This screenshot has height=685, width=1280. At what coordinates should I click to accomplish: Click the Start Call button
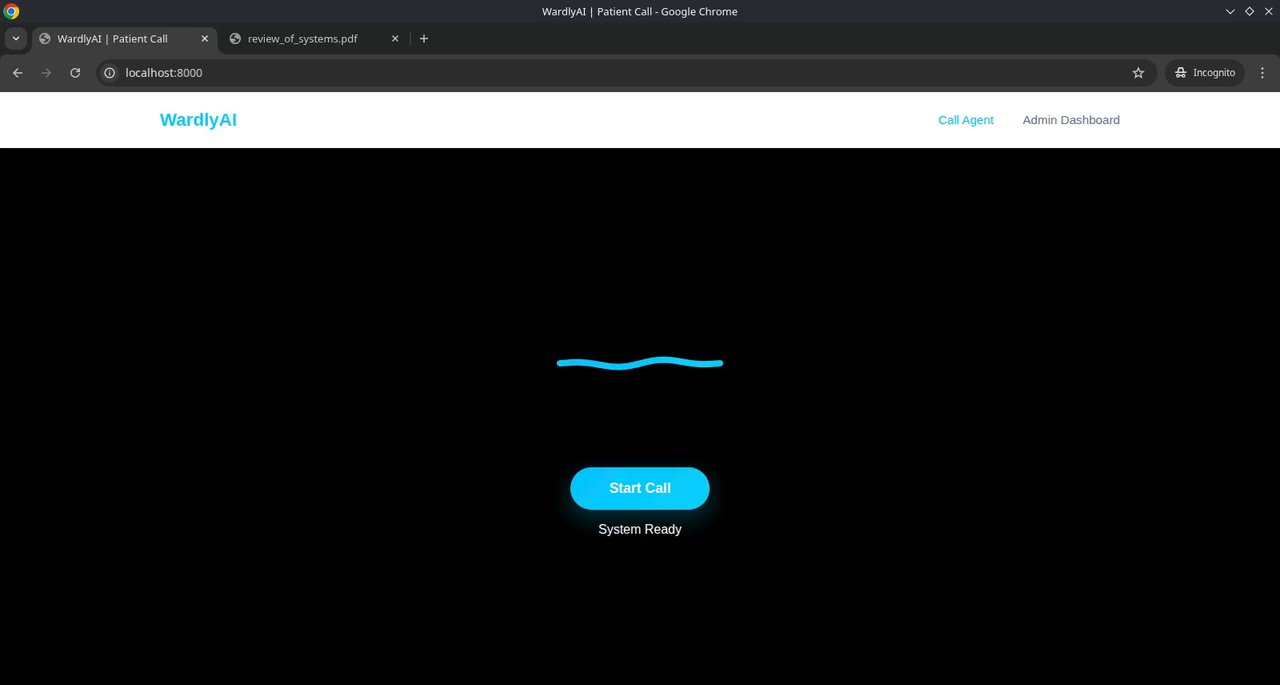[640, 488]
